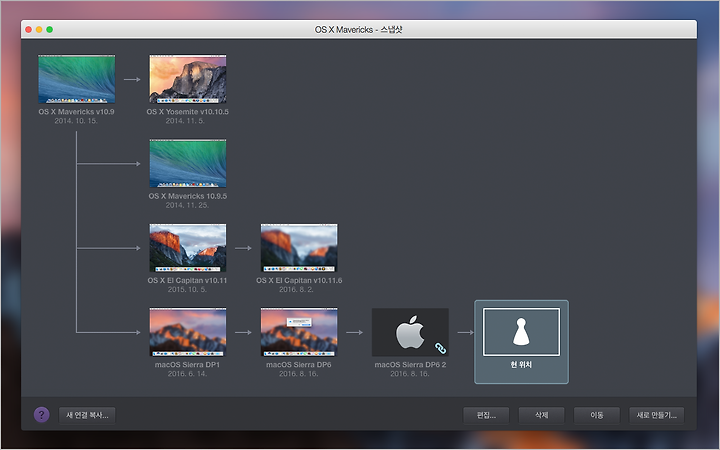Image resolution: width=720 pixels, height=450 pixels.
Task: Select the macOS Sierra DP1 snapshot thumbnail
Action: point(188,332)
